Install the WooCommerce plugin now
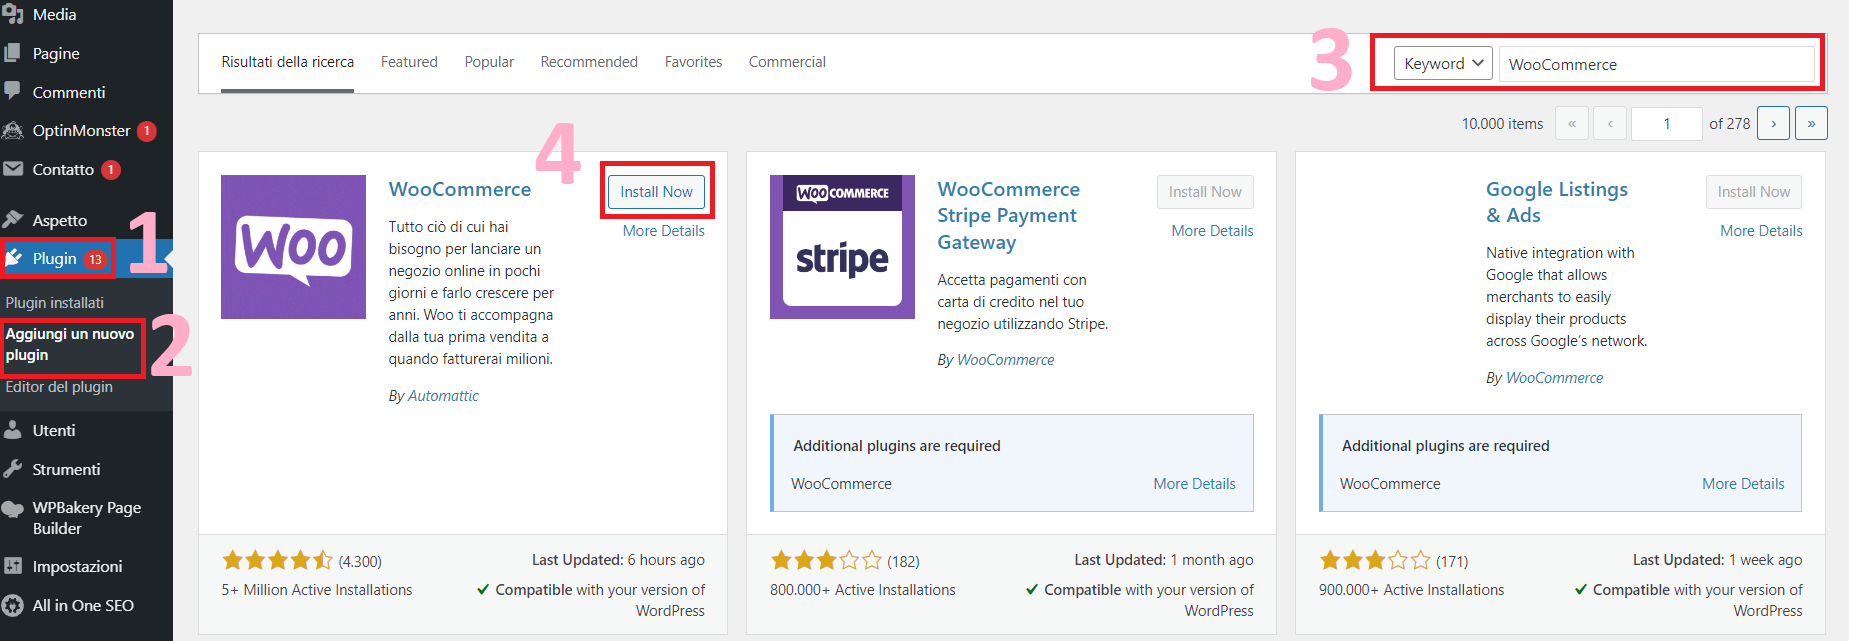The height and width of the screenshot is (641, 1849). coord(656,192)
